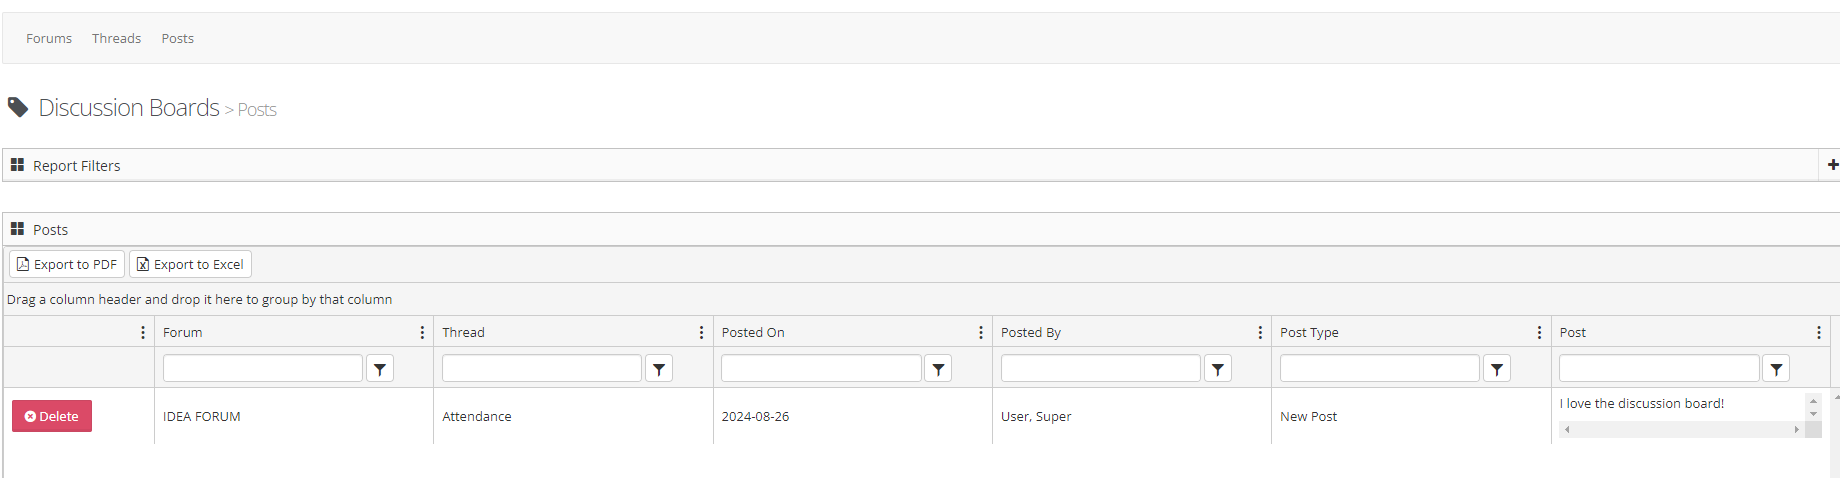The image size is (1840, 478).
Task: Click the Forum filter text field
Action: coord(263,369)
